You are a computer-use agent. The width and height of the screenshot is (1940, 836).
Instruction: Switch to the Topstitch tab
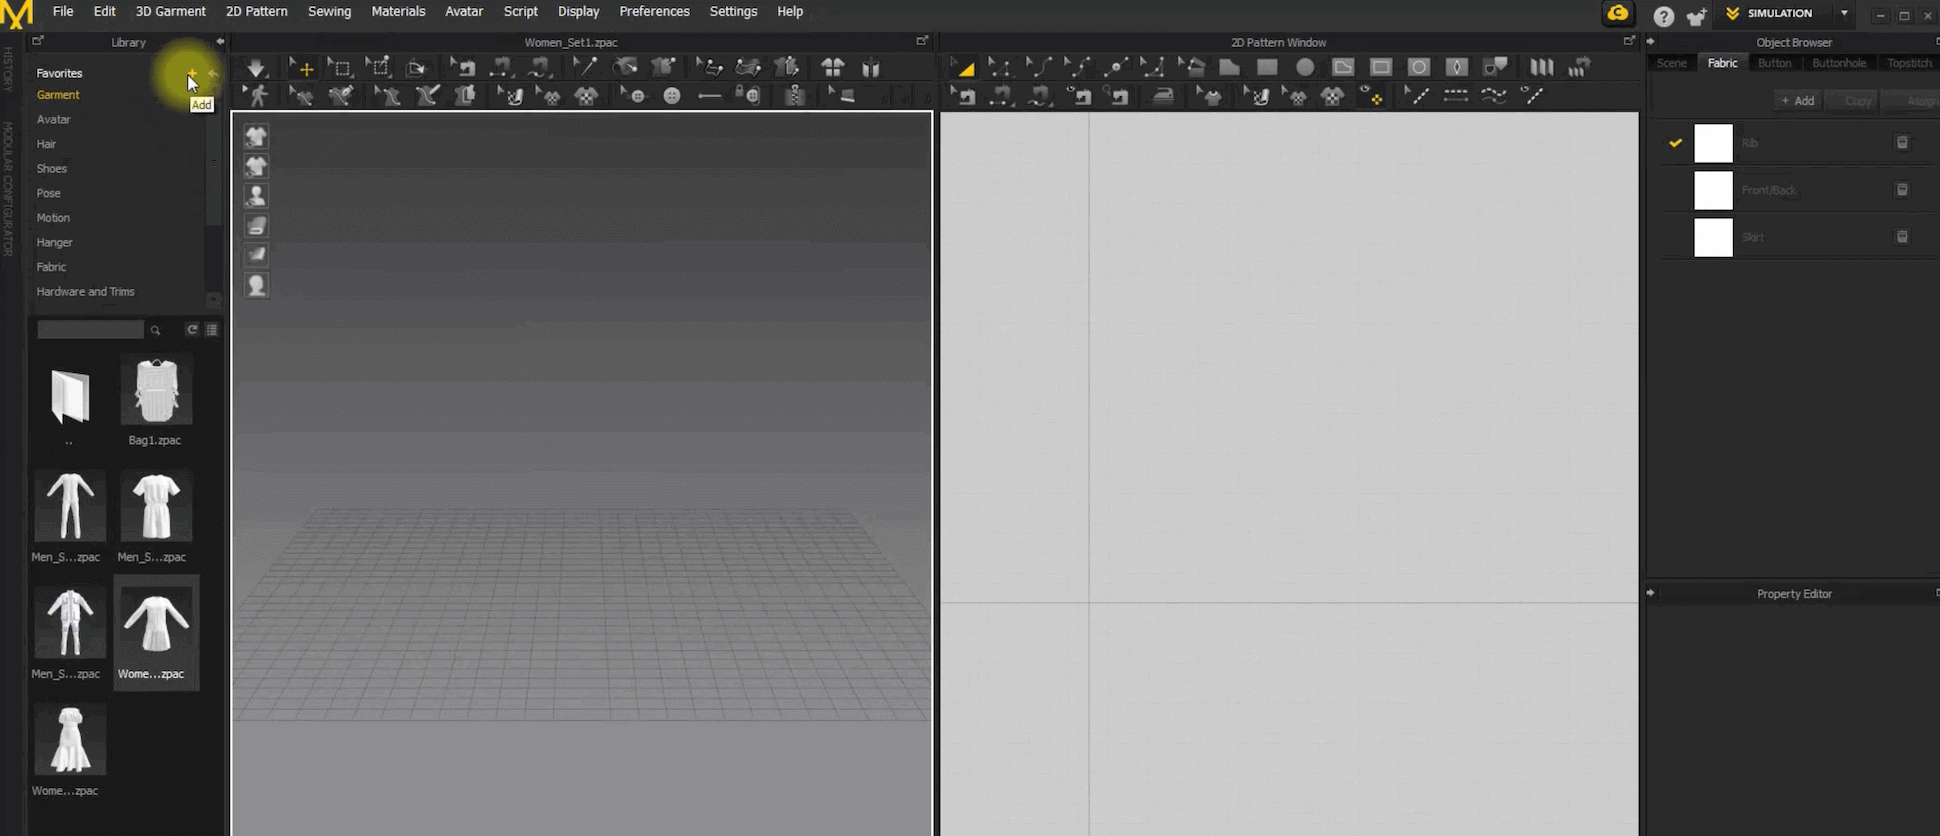coord(1909,63)
